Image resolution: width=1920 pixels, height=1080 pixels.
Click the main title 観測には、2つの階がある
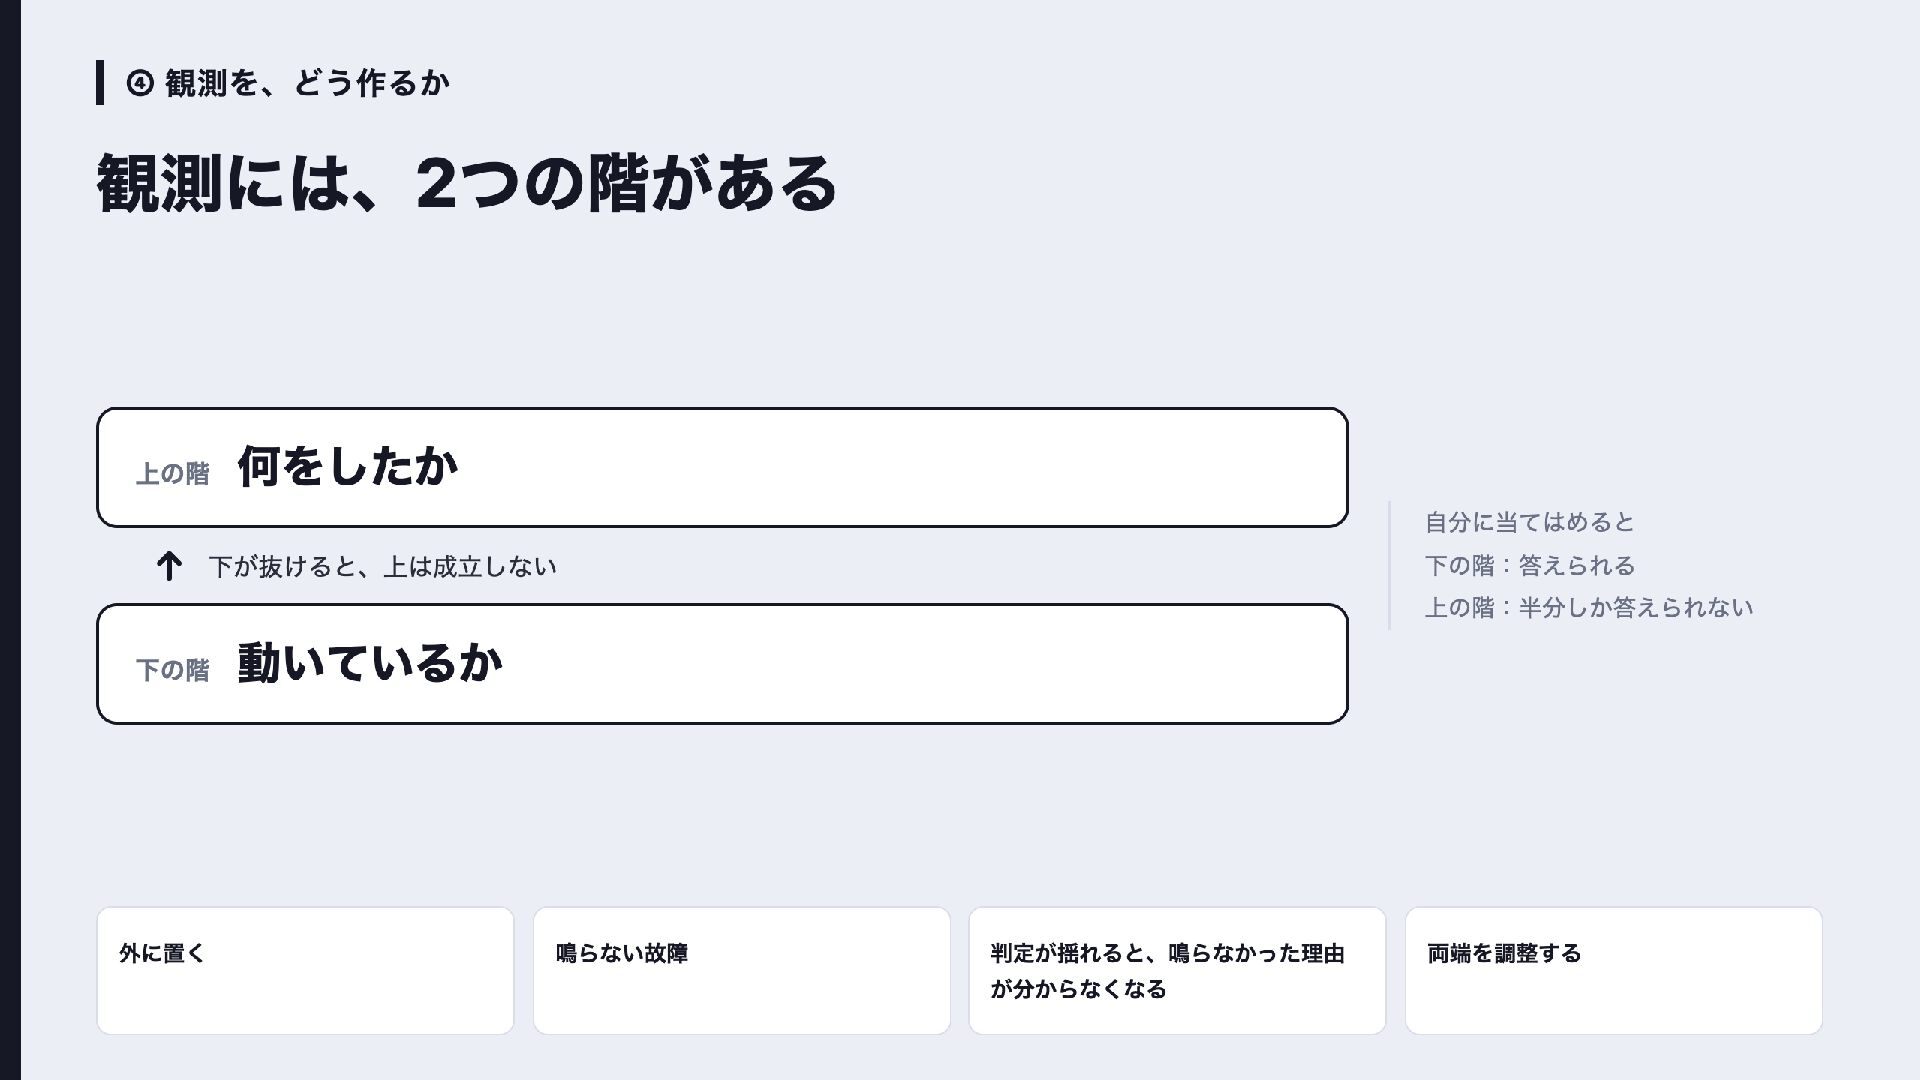pyautogui.click(x=466, y=184)
